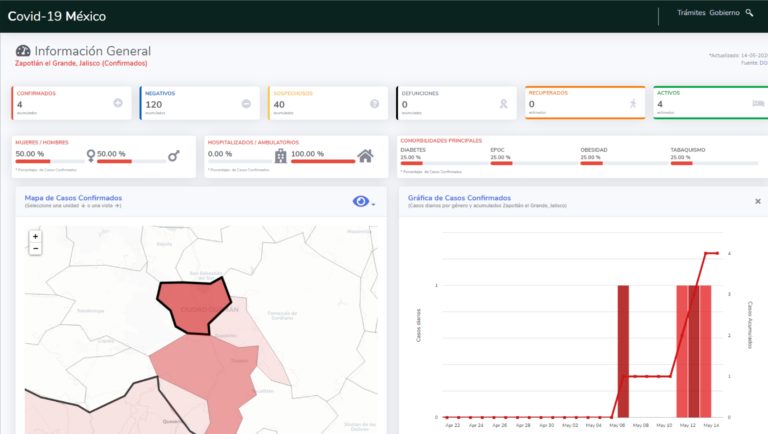Click the question icon on Sospechosos card
Viewport: 768px width, 434px height.
pos(375,103)
